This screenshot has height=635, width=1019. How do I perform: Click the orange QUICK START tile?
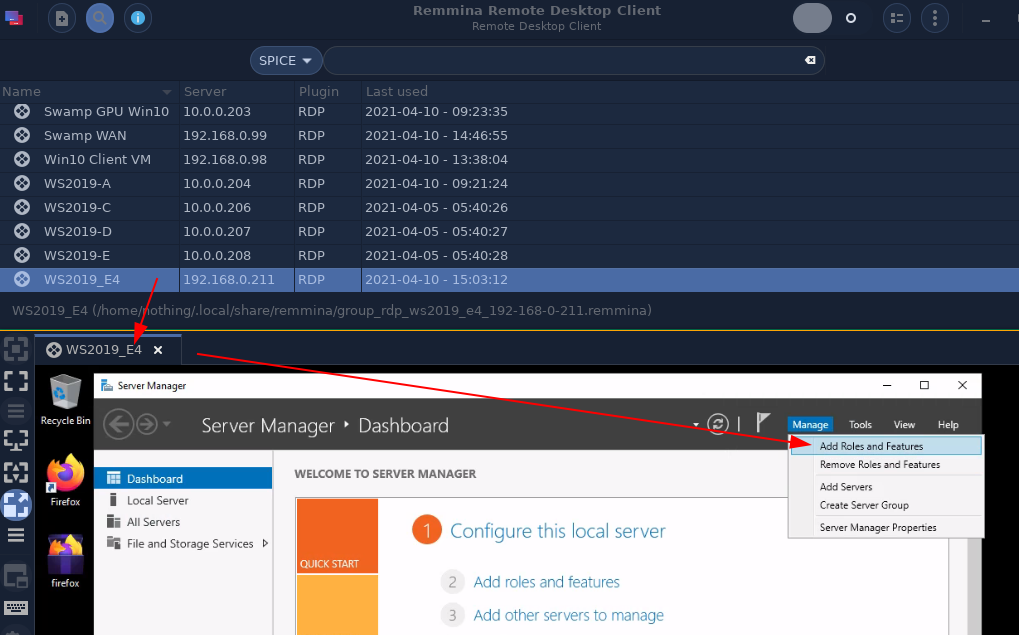coord(337,536)
